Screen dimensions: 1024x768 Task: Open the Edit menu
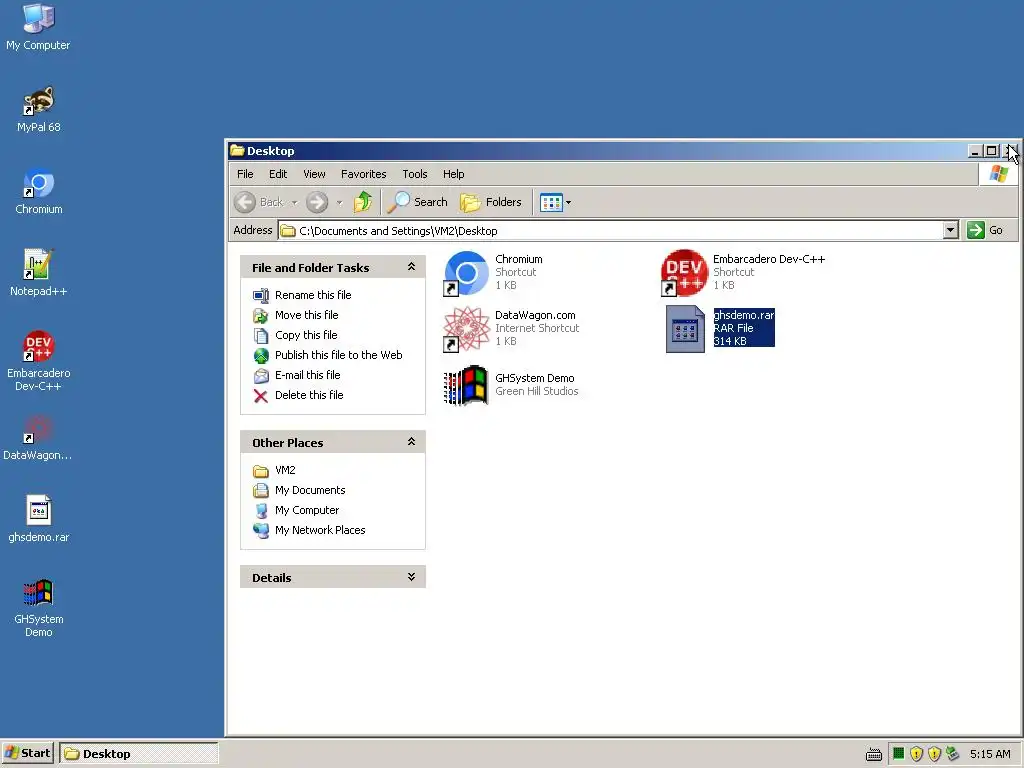click(x=278, y=174)
